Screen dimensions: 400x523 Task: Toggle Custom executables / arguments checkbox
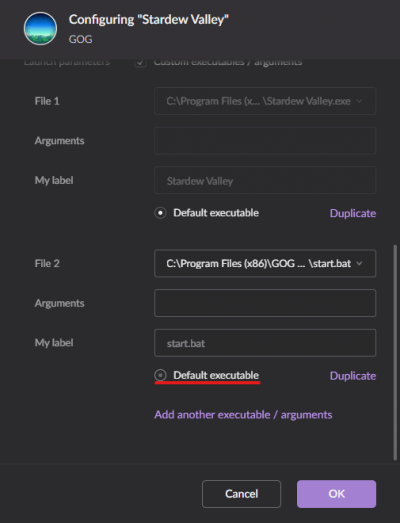click(140, 62)
